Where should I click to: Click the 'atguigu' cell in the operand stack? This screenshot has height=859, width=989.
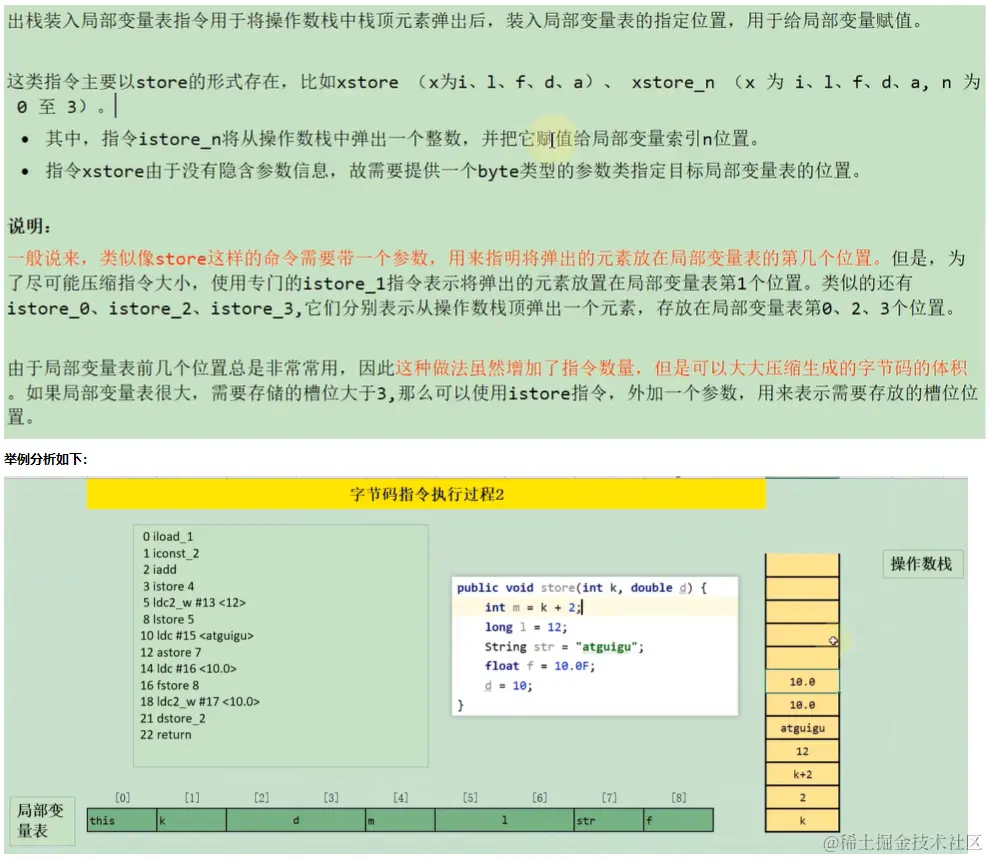(x=802, y=728)
